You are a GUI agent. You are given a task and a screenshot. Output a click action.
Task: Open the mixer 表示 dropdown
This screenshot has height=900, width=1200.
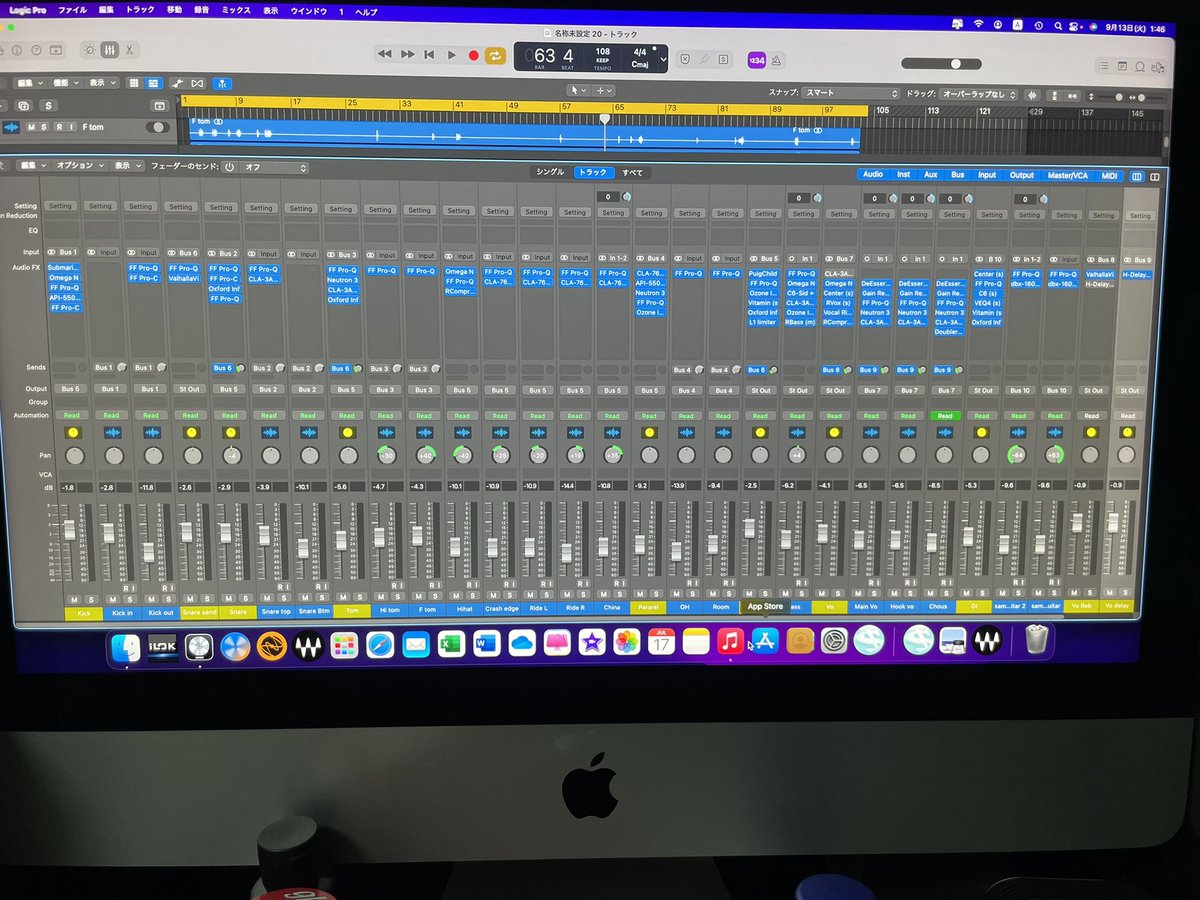tap(126, 165)
